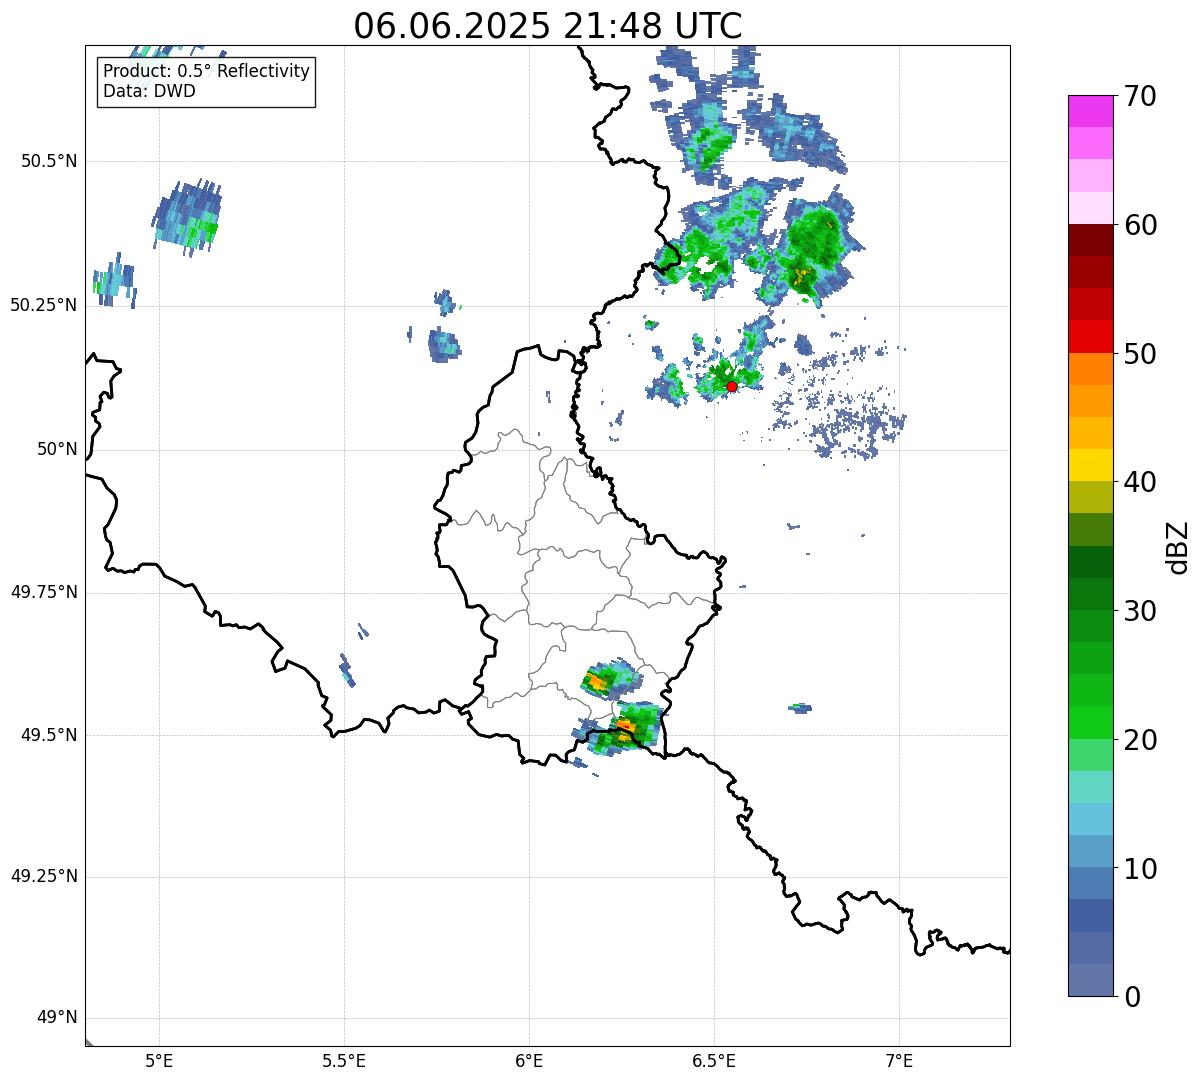Click the colorbar tick label "70"

tap(1140, 97)
